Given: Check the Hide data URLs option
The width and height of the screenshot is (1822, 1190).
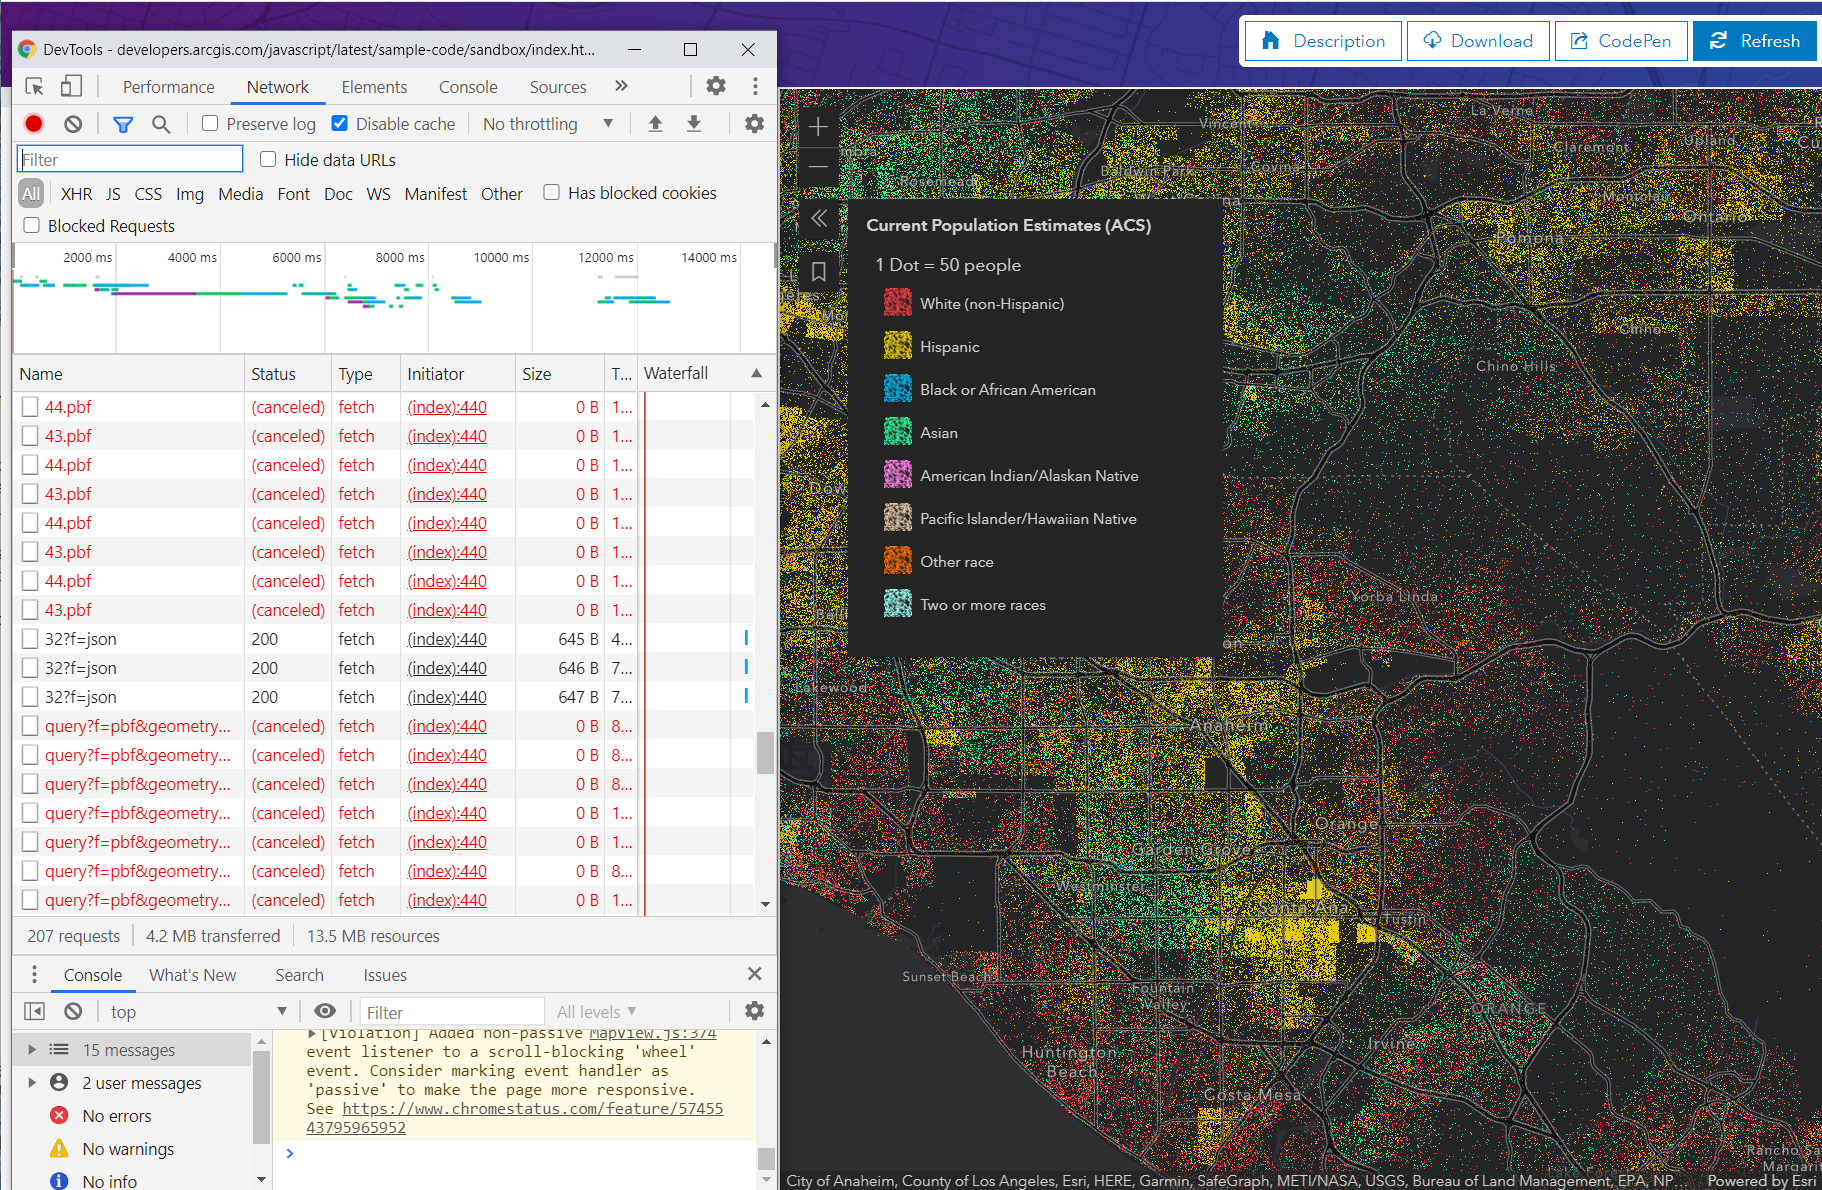Looking at the screenshot, I should click(268, 160).
